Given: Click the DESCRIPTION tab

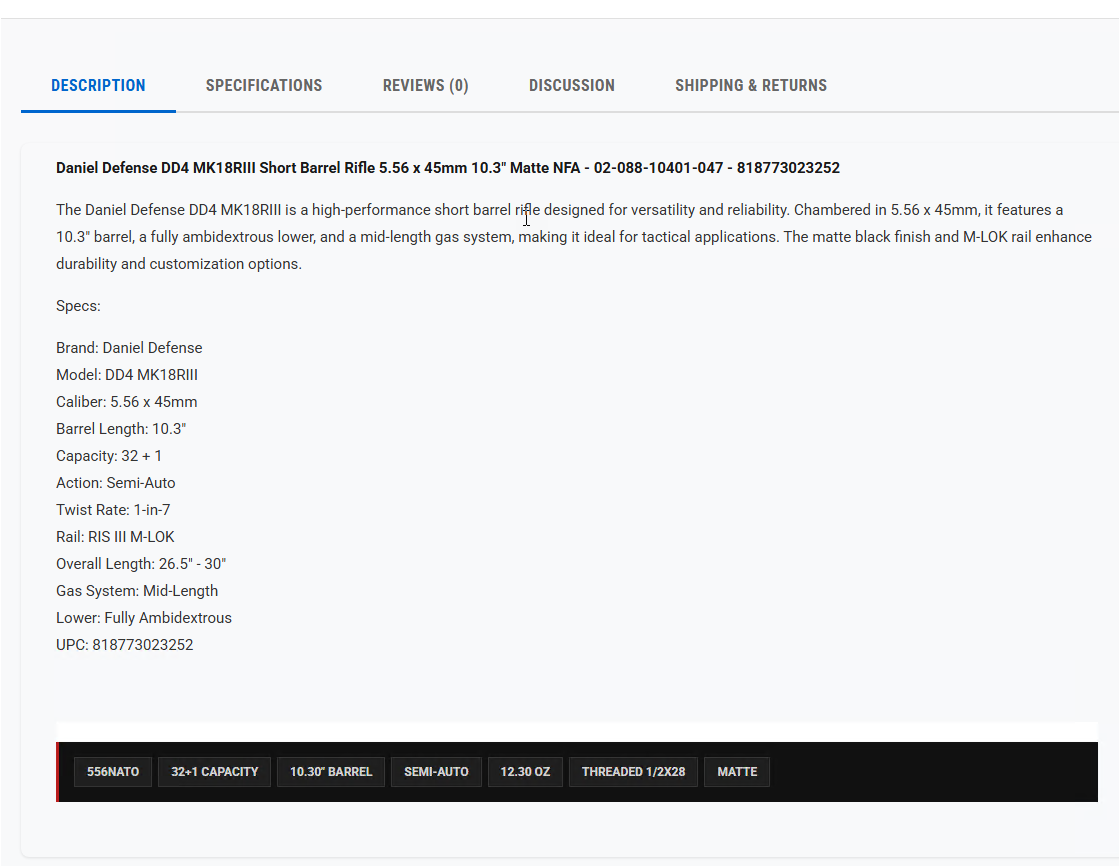Looking at the screenshot, I should pos(97,85).
